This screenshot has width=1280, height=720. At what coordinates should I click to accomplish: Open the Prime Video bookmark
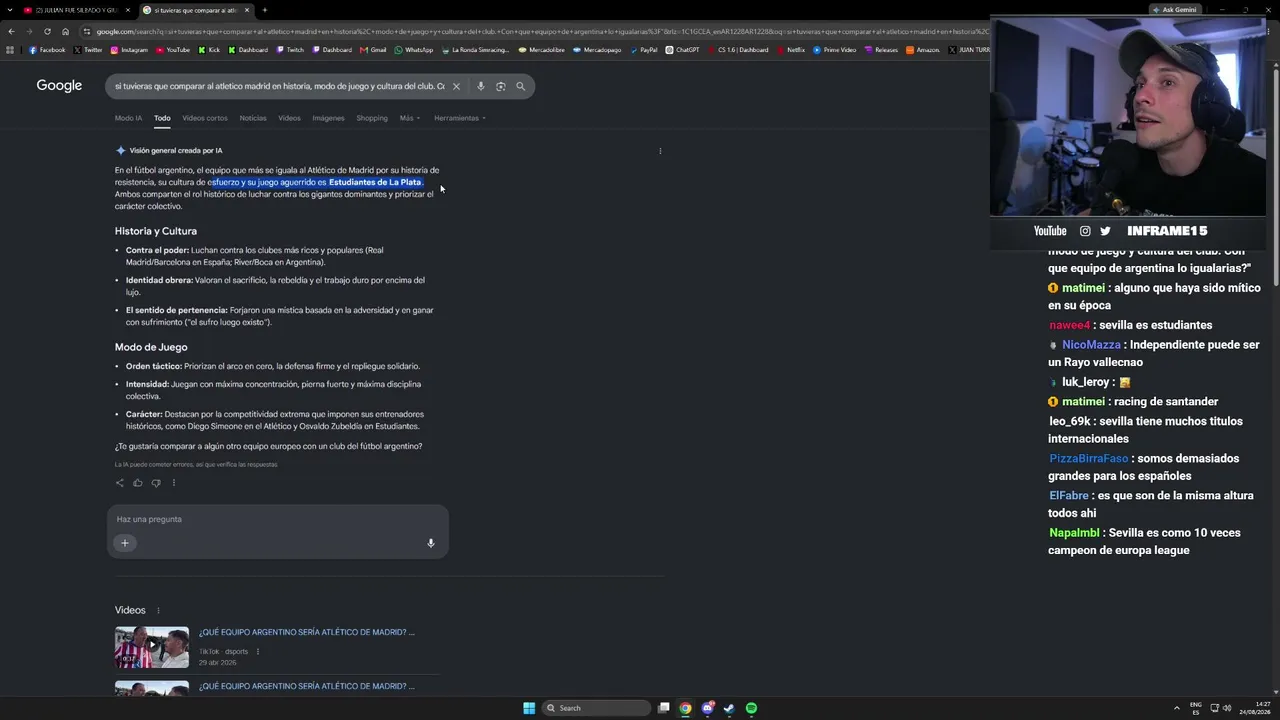point(835,50)
